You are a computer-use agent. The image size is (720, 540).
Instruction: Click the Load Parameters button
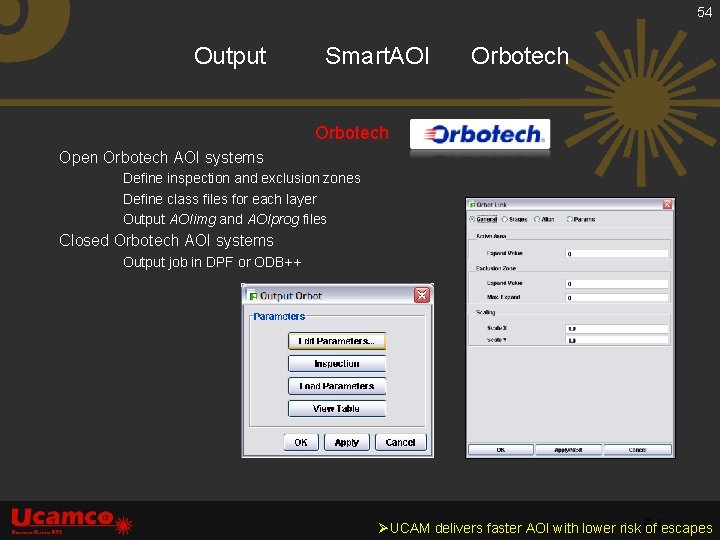337,386
